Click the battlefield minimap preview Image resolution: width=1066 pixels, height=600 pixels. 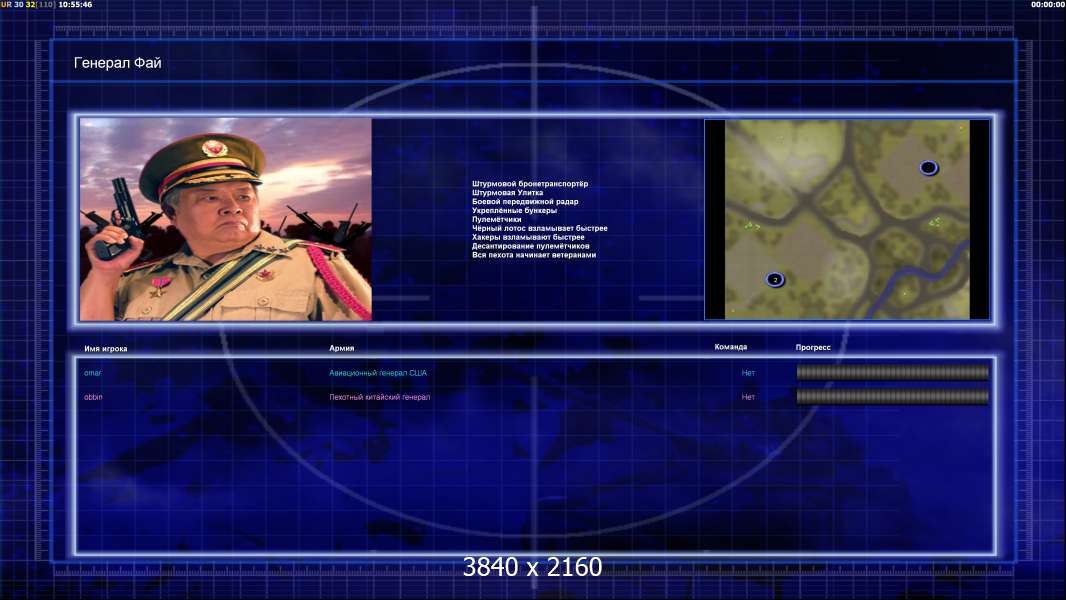click(x=847, y=219)
